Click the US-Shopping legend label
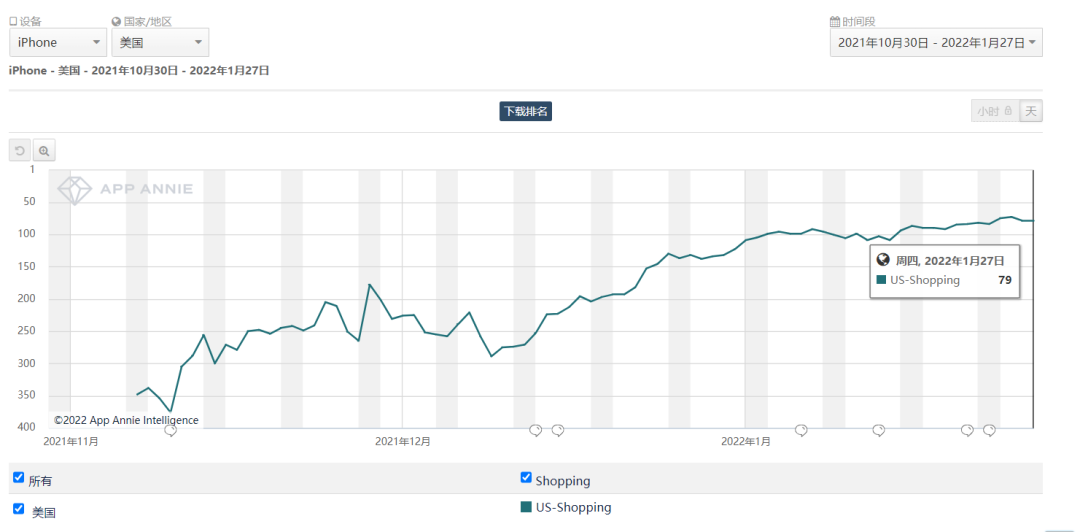 pyautogui.click(x=573, y=507)
